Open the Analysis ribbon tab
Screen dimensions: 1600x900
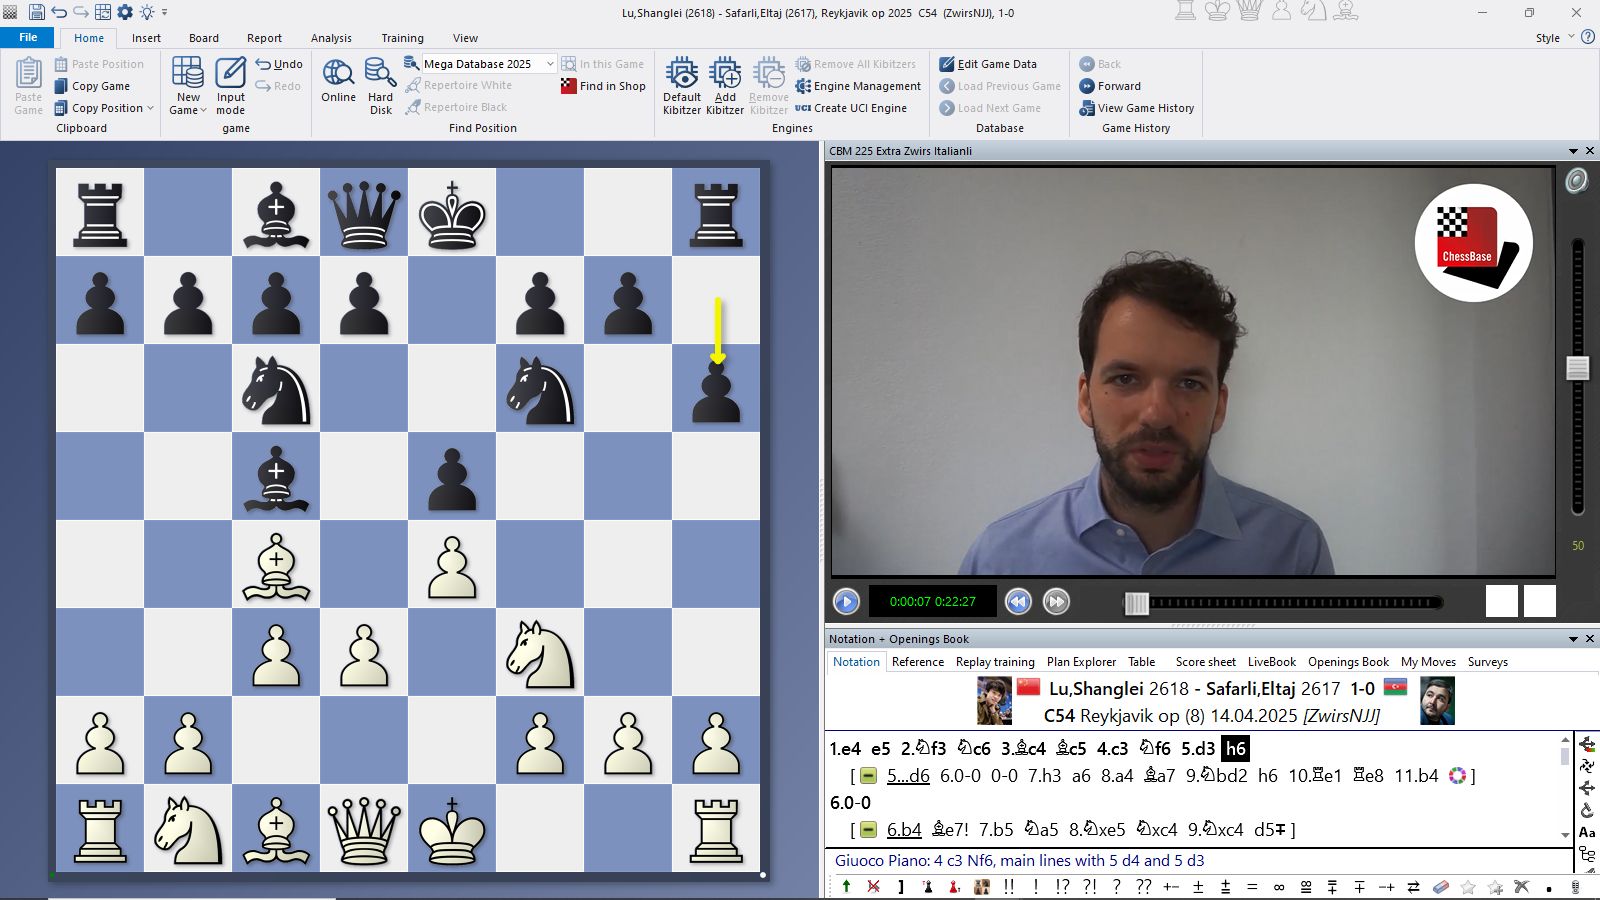pos(331,38)
